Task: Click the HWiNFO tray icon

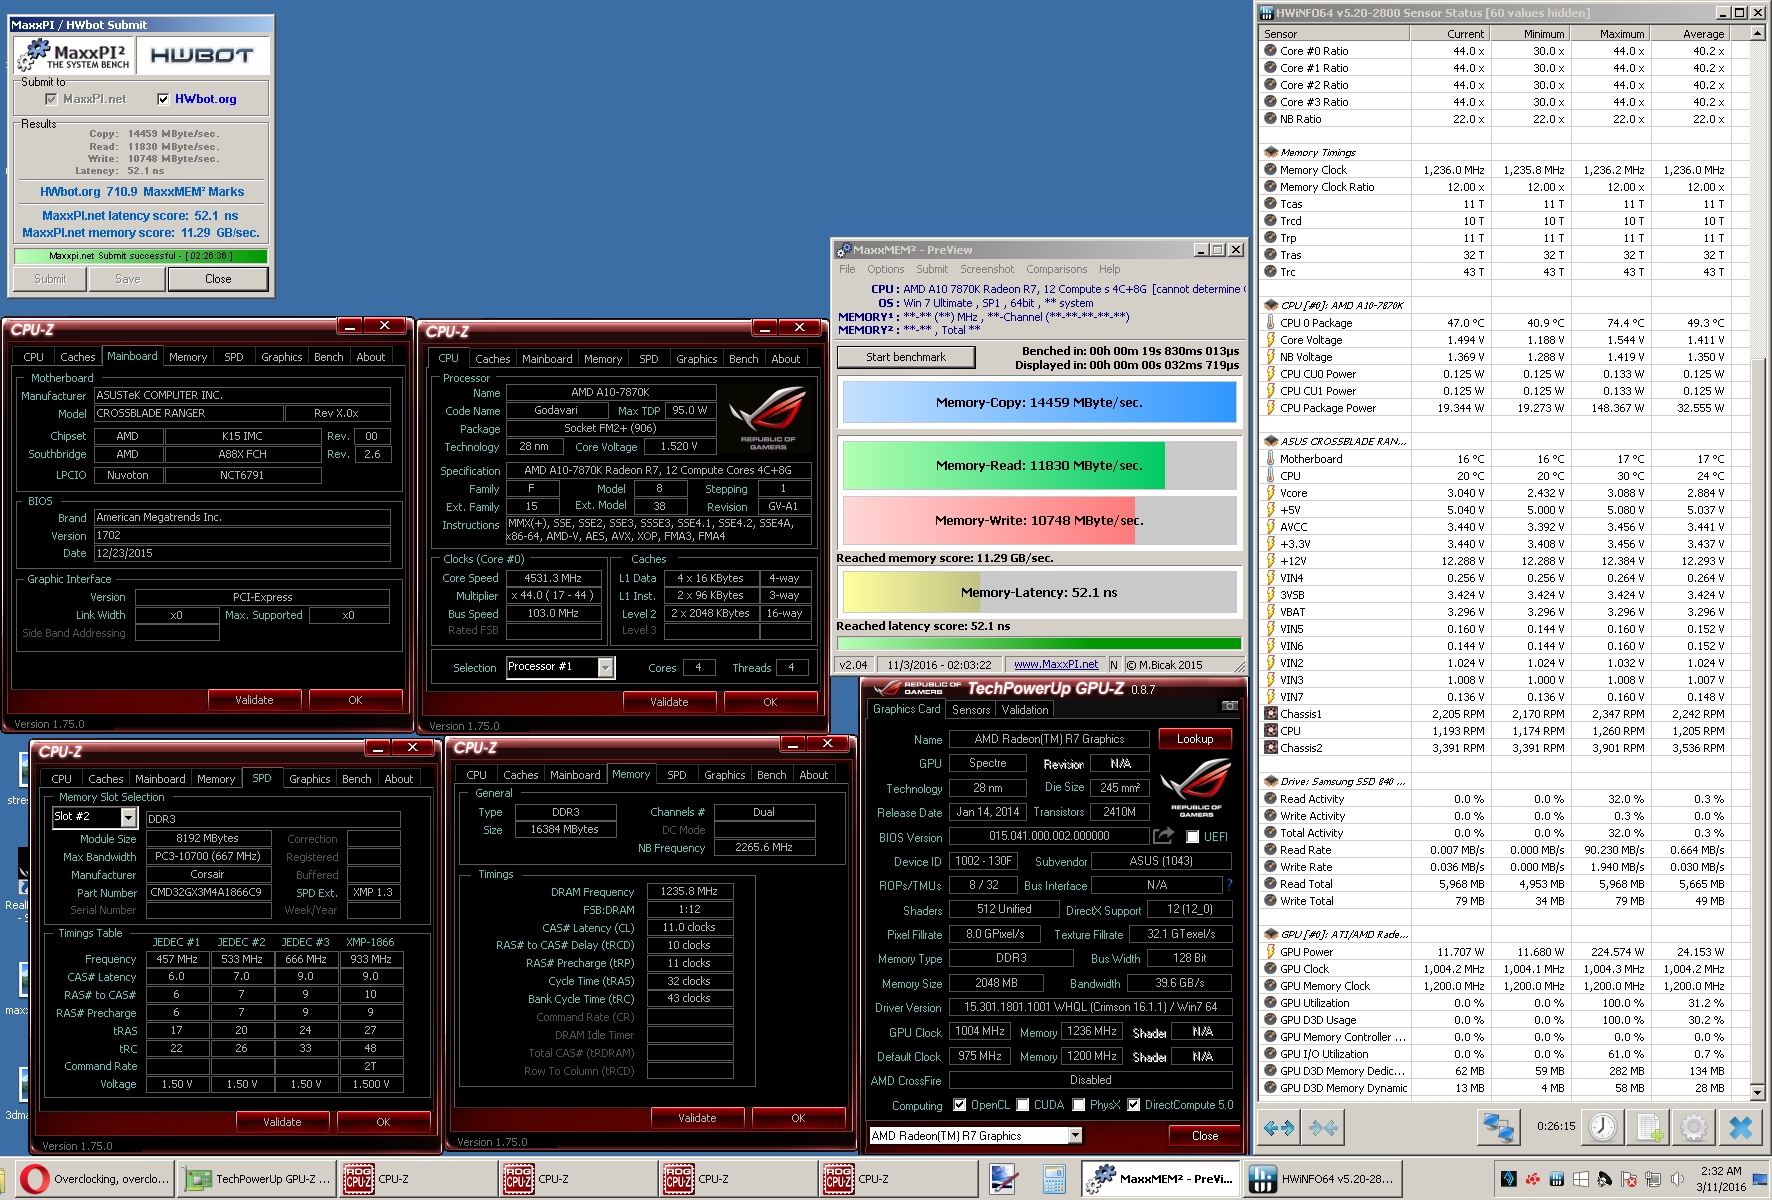Action: (x=1556, y=1179)
